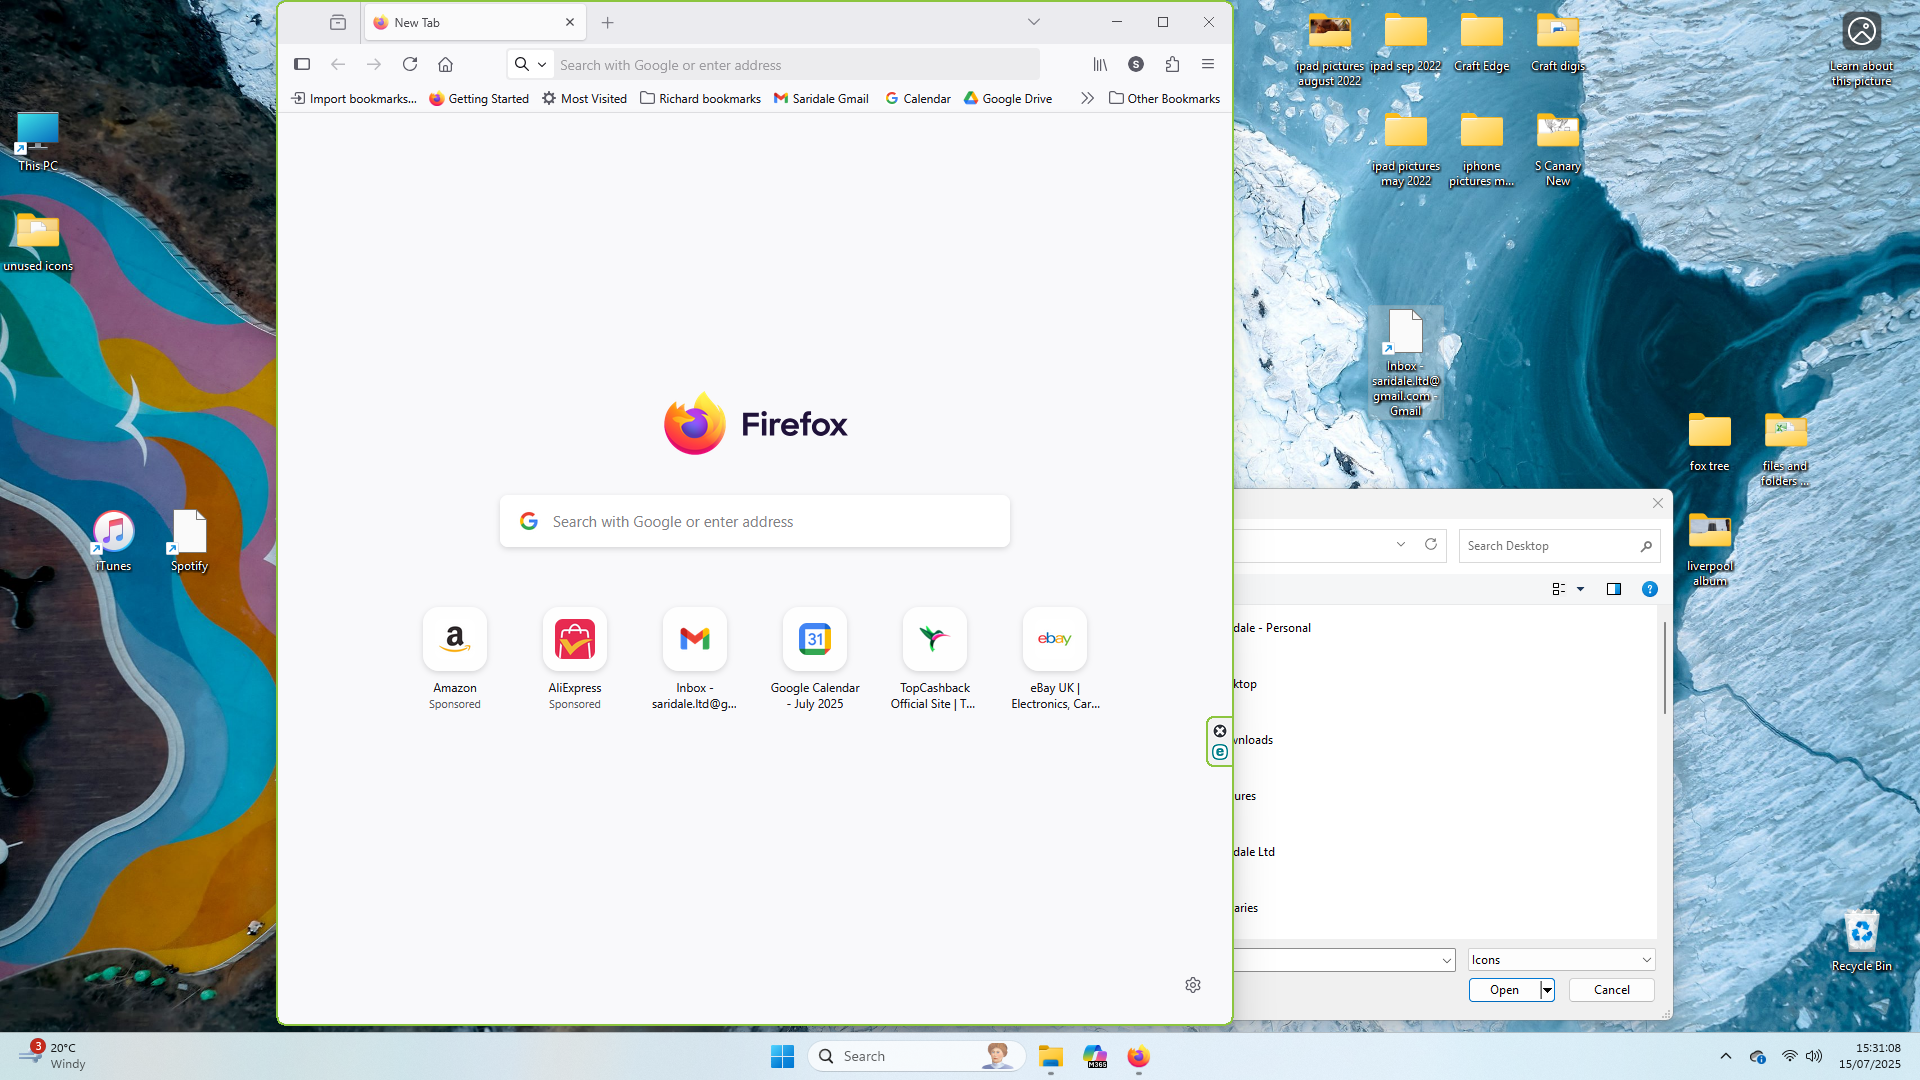This screenshot has height=1080, width=1920.
Task: Open Saridale Gmail bookmark
Action: [x=822, y=98]
